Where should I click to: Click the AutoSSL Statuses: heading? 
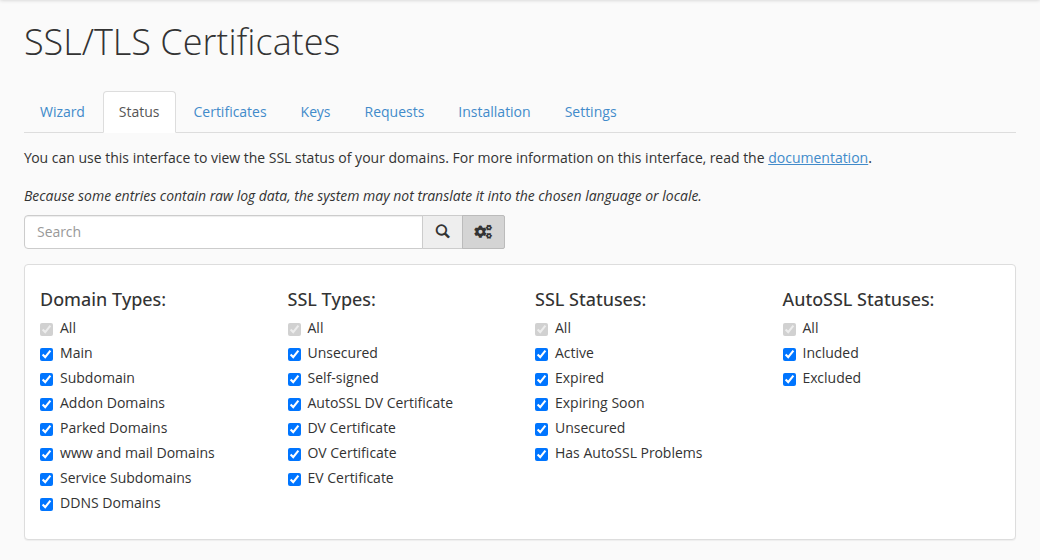tap(858, 300)
